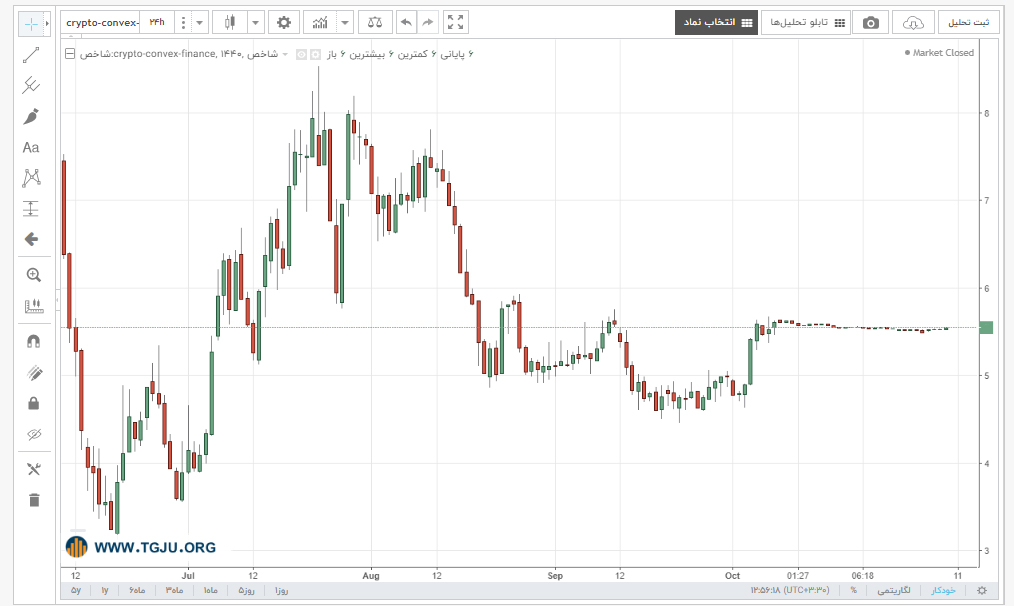Select the 5y time range
Viewport: 1014px width, 606px height.
76,590
